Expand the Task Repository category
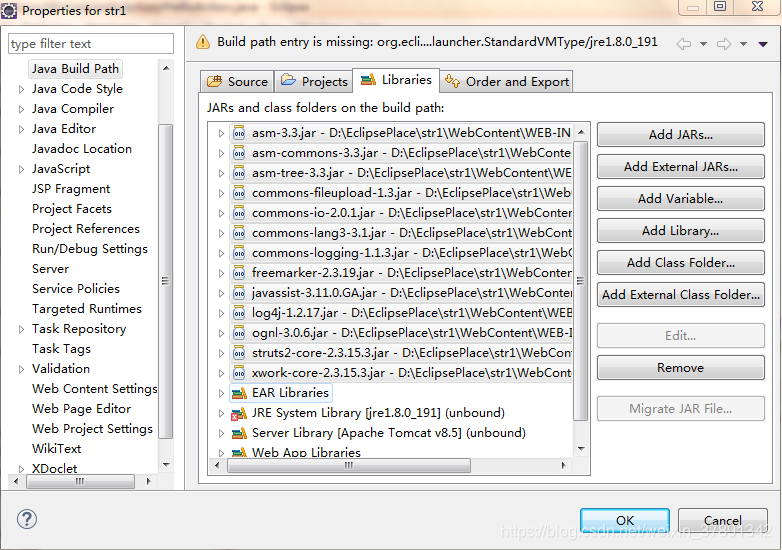 coord(21,329)
